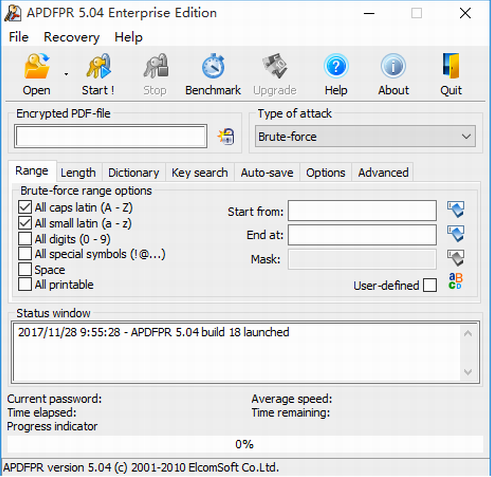Viewport: 491px width, 477px height.
Task: Focus the Start from input field
Action: pos(362,210)
